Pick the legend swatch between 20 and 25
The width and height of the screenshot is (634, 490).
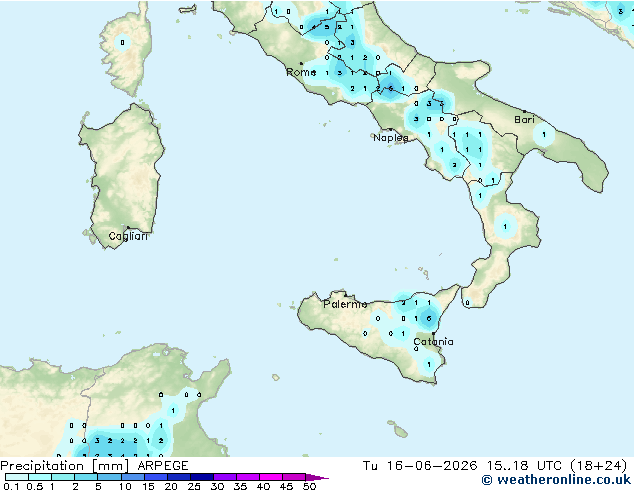[178, 477]
